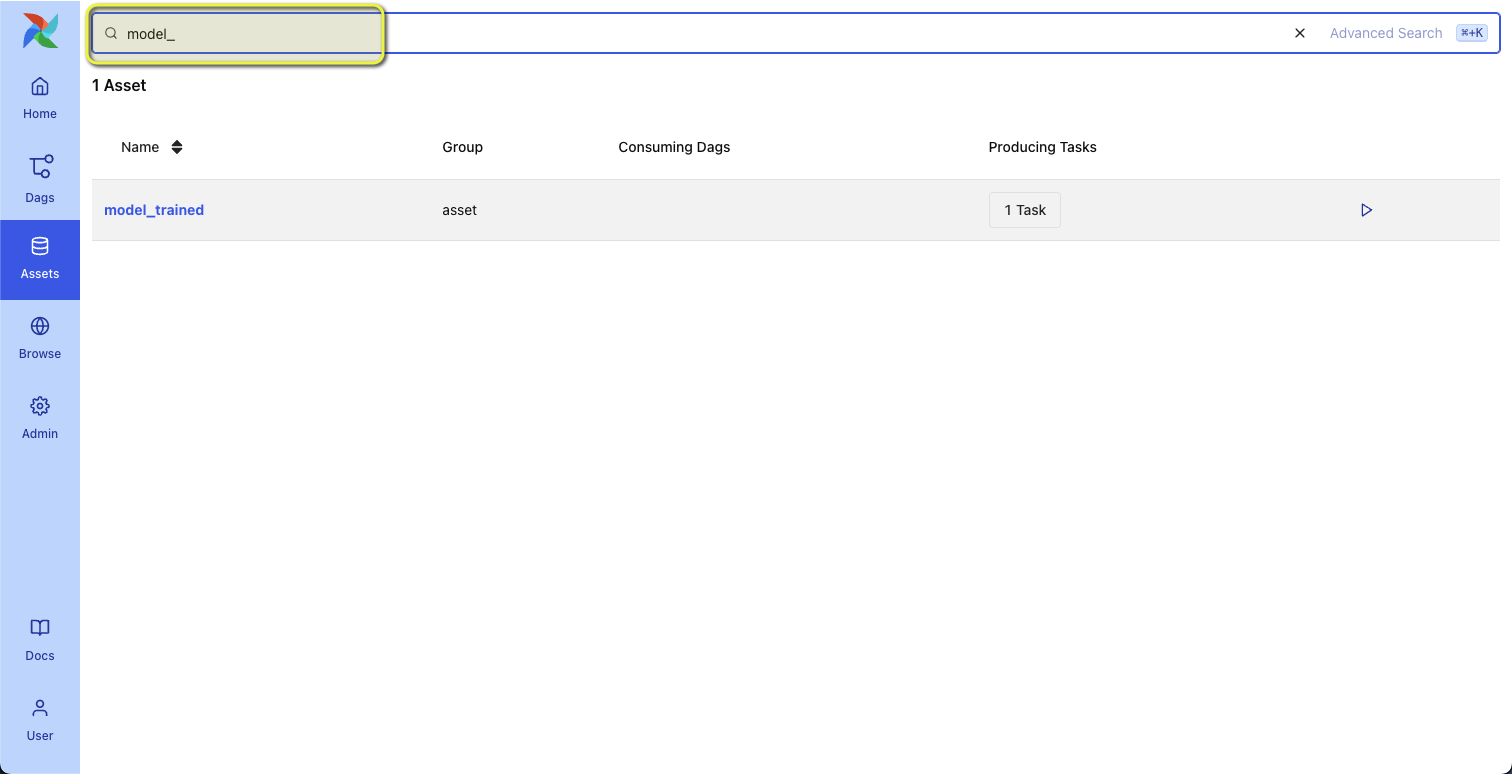Go to Home in sidebar

40,98
